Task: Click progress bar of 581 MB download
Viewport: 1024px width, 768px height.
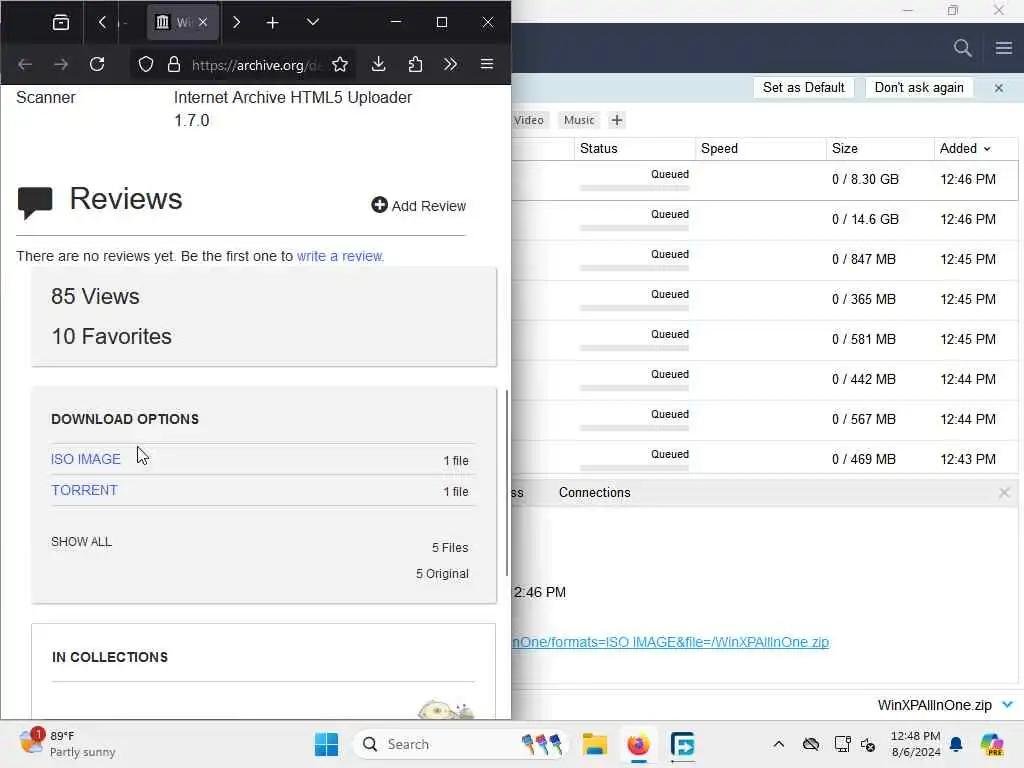Action: (x=634, y=348)
